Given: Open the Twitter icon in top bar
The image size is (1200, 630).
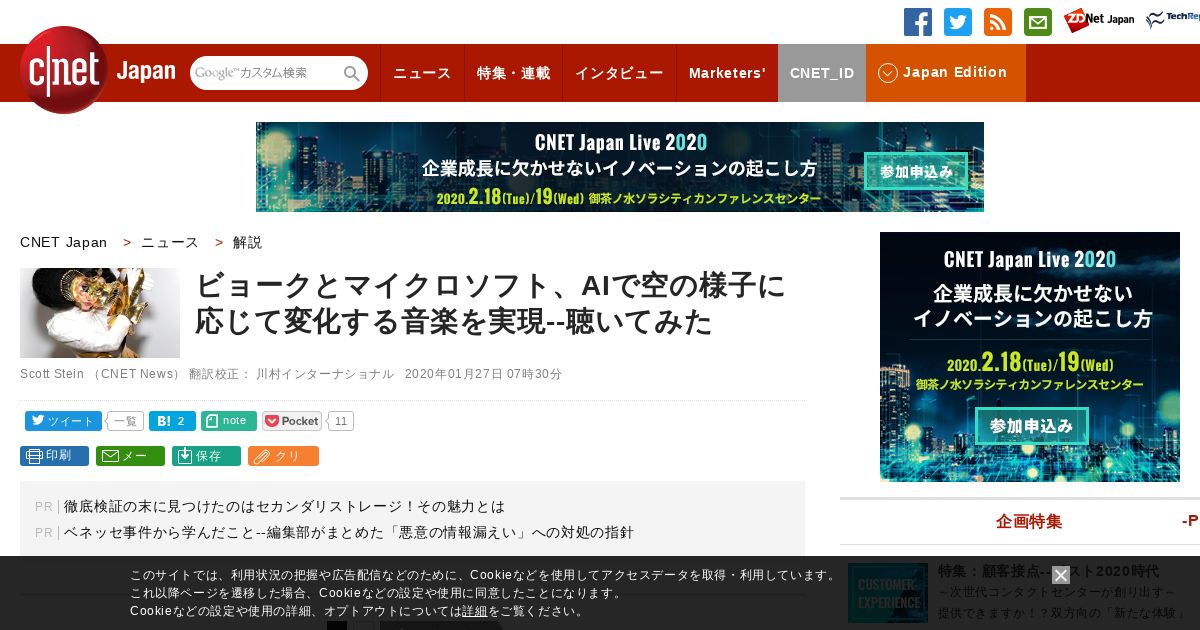Looking at the screenshot, I should 958,22.
